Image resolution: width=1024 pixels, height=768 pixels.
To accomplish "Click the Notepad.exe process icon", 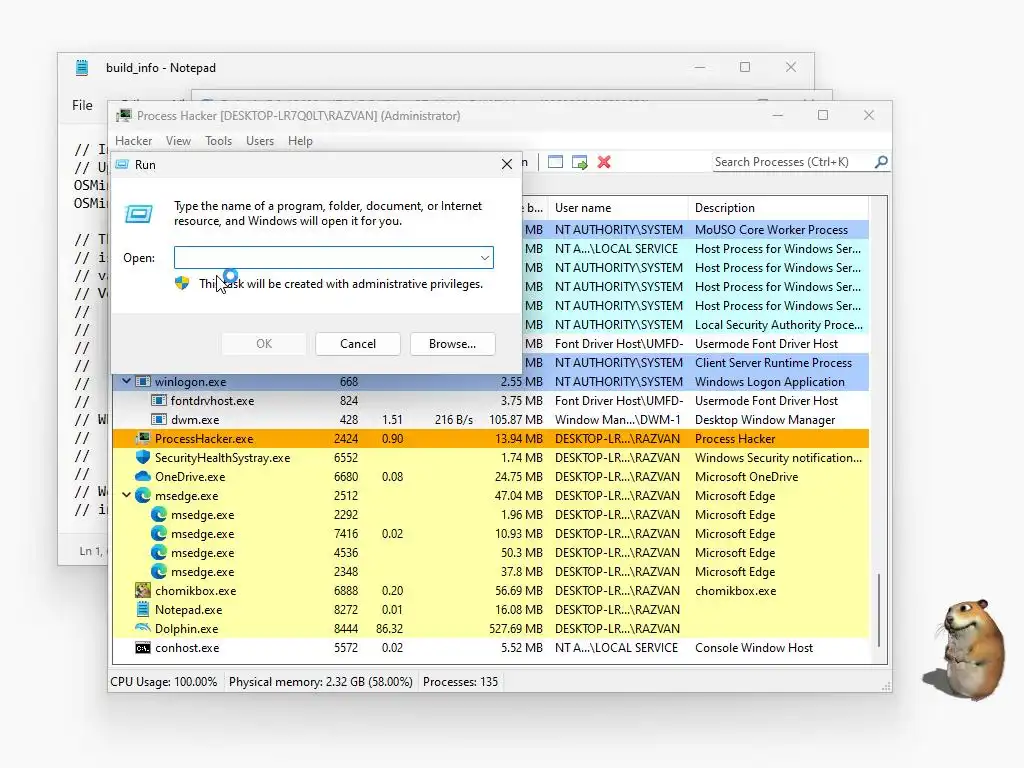I will pos(143,609).
